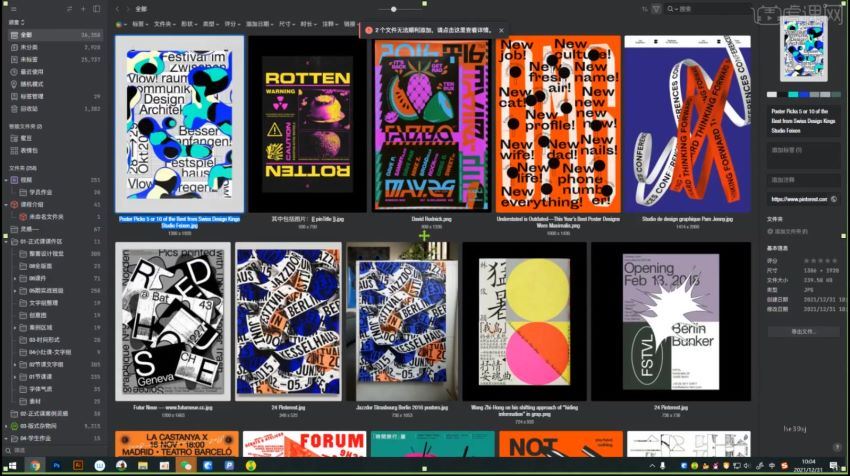This screenshot has width=850, height=476.
Task: Select the orange 'New job!' poster thumbnail
Action: point(558,124)
